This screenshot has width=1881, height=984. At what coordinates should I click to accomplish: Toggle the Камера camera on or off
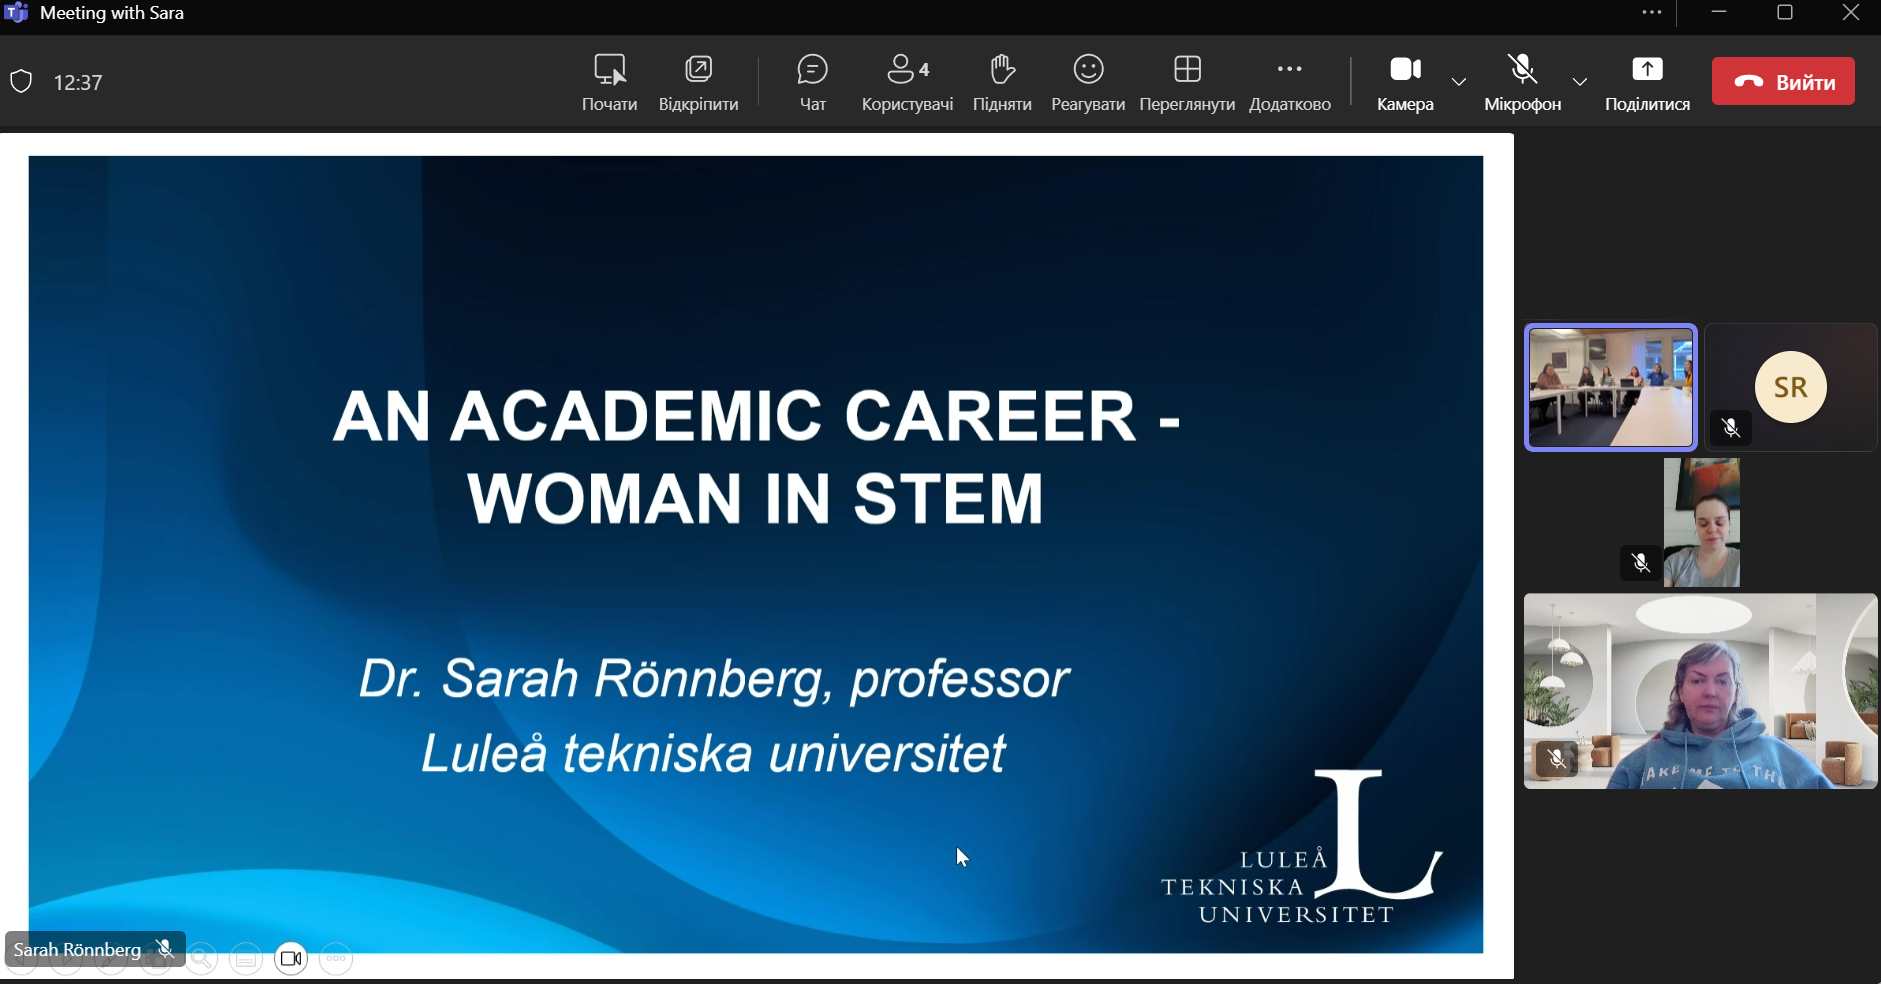(1405, 82)
